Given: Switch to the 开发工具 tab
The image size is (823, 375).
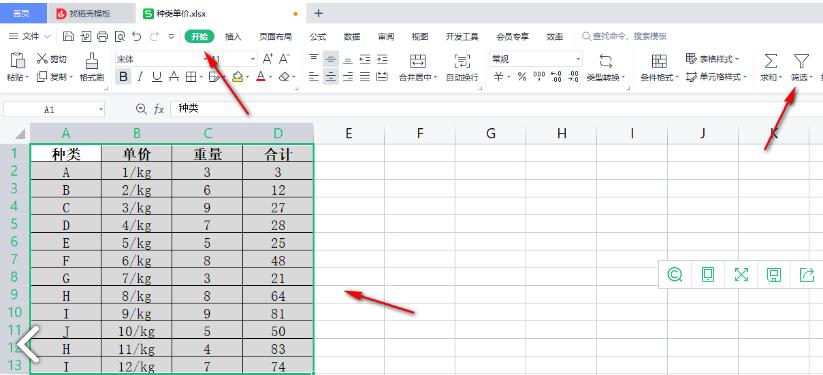Looking at the screenshot, I should (462, 36).
